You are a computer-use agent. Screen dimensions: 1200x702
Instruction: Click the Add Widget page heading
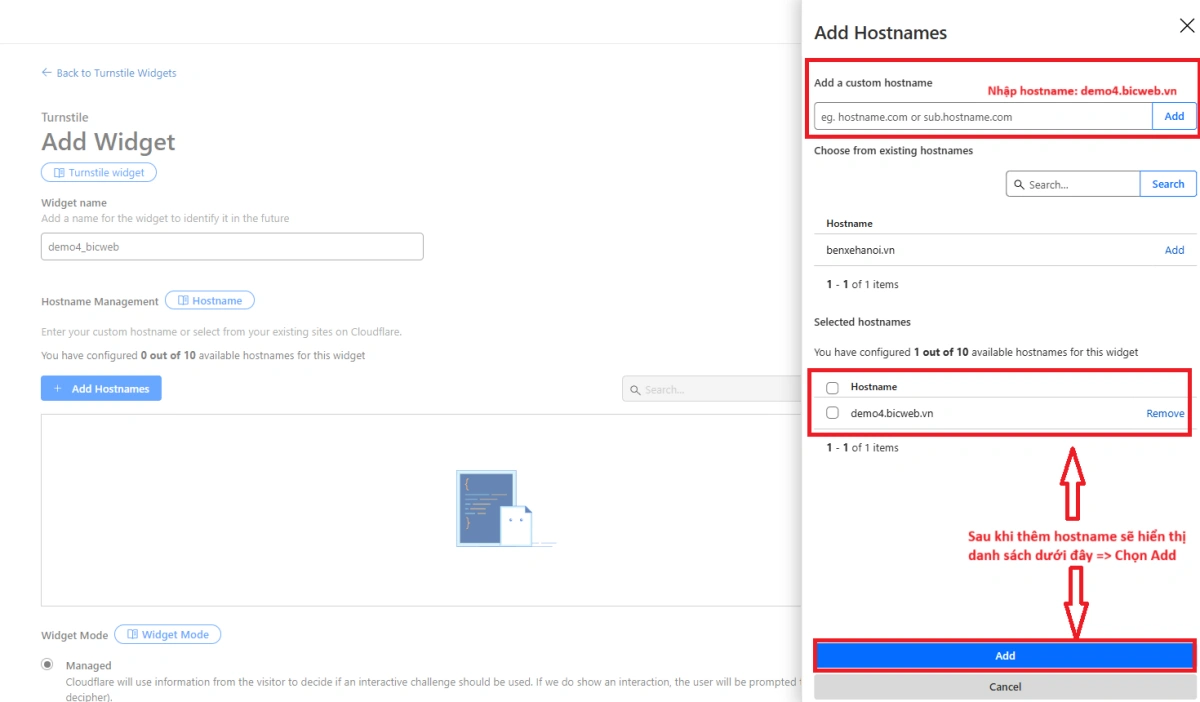click(x=108, y=142)
